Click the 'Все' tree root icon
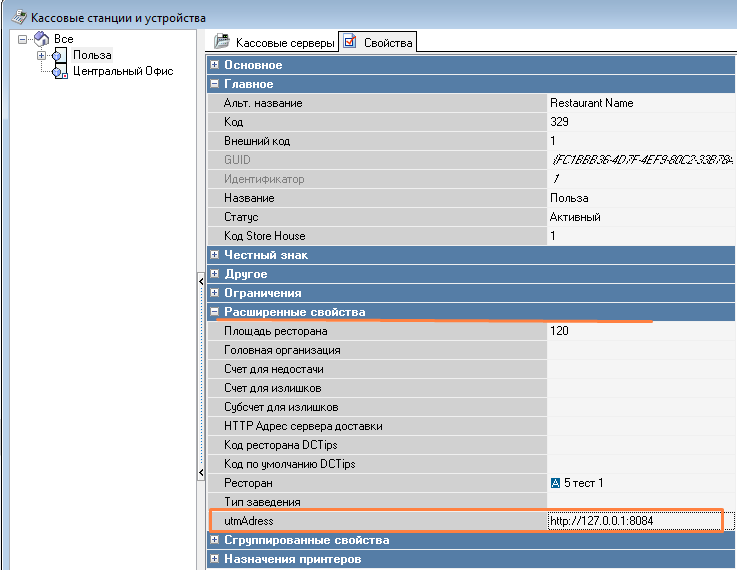This screenshot has width=737, height=570. pyautogui.click(x=40, y=38)
